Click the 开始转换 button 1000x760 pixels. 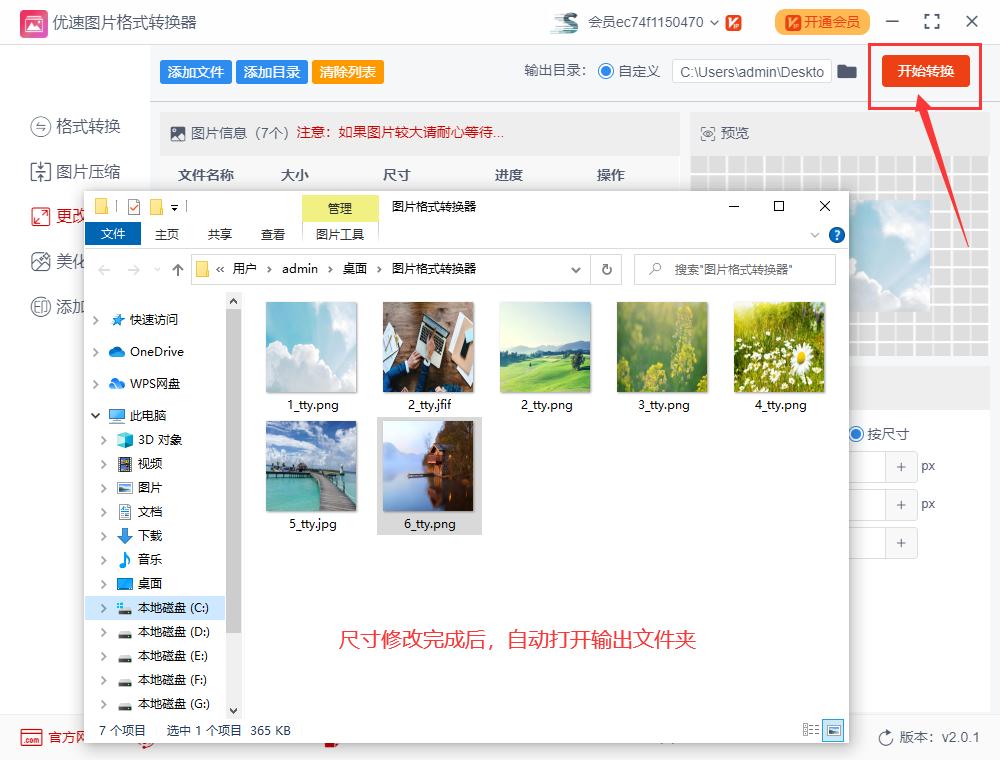click(x=924, y=71)
